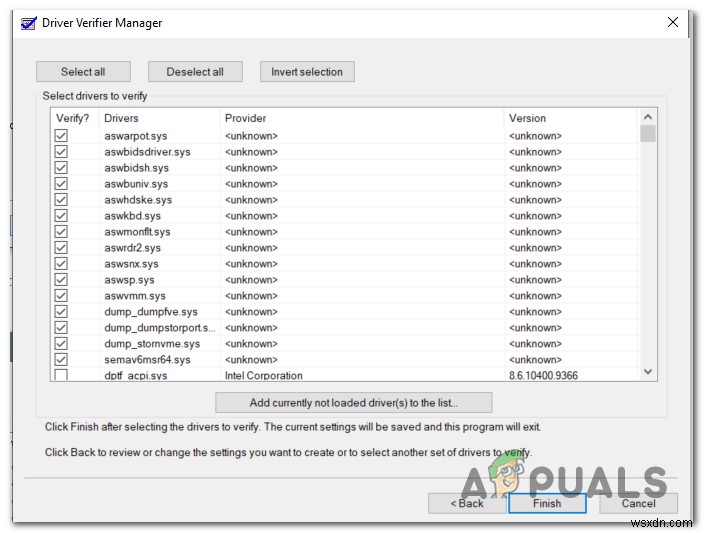
Task: Toggle the dump_stornvme.sys checkbox
Action: 61,344
